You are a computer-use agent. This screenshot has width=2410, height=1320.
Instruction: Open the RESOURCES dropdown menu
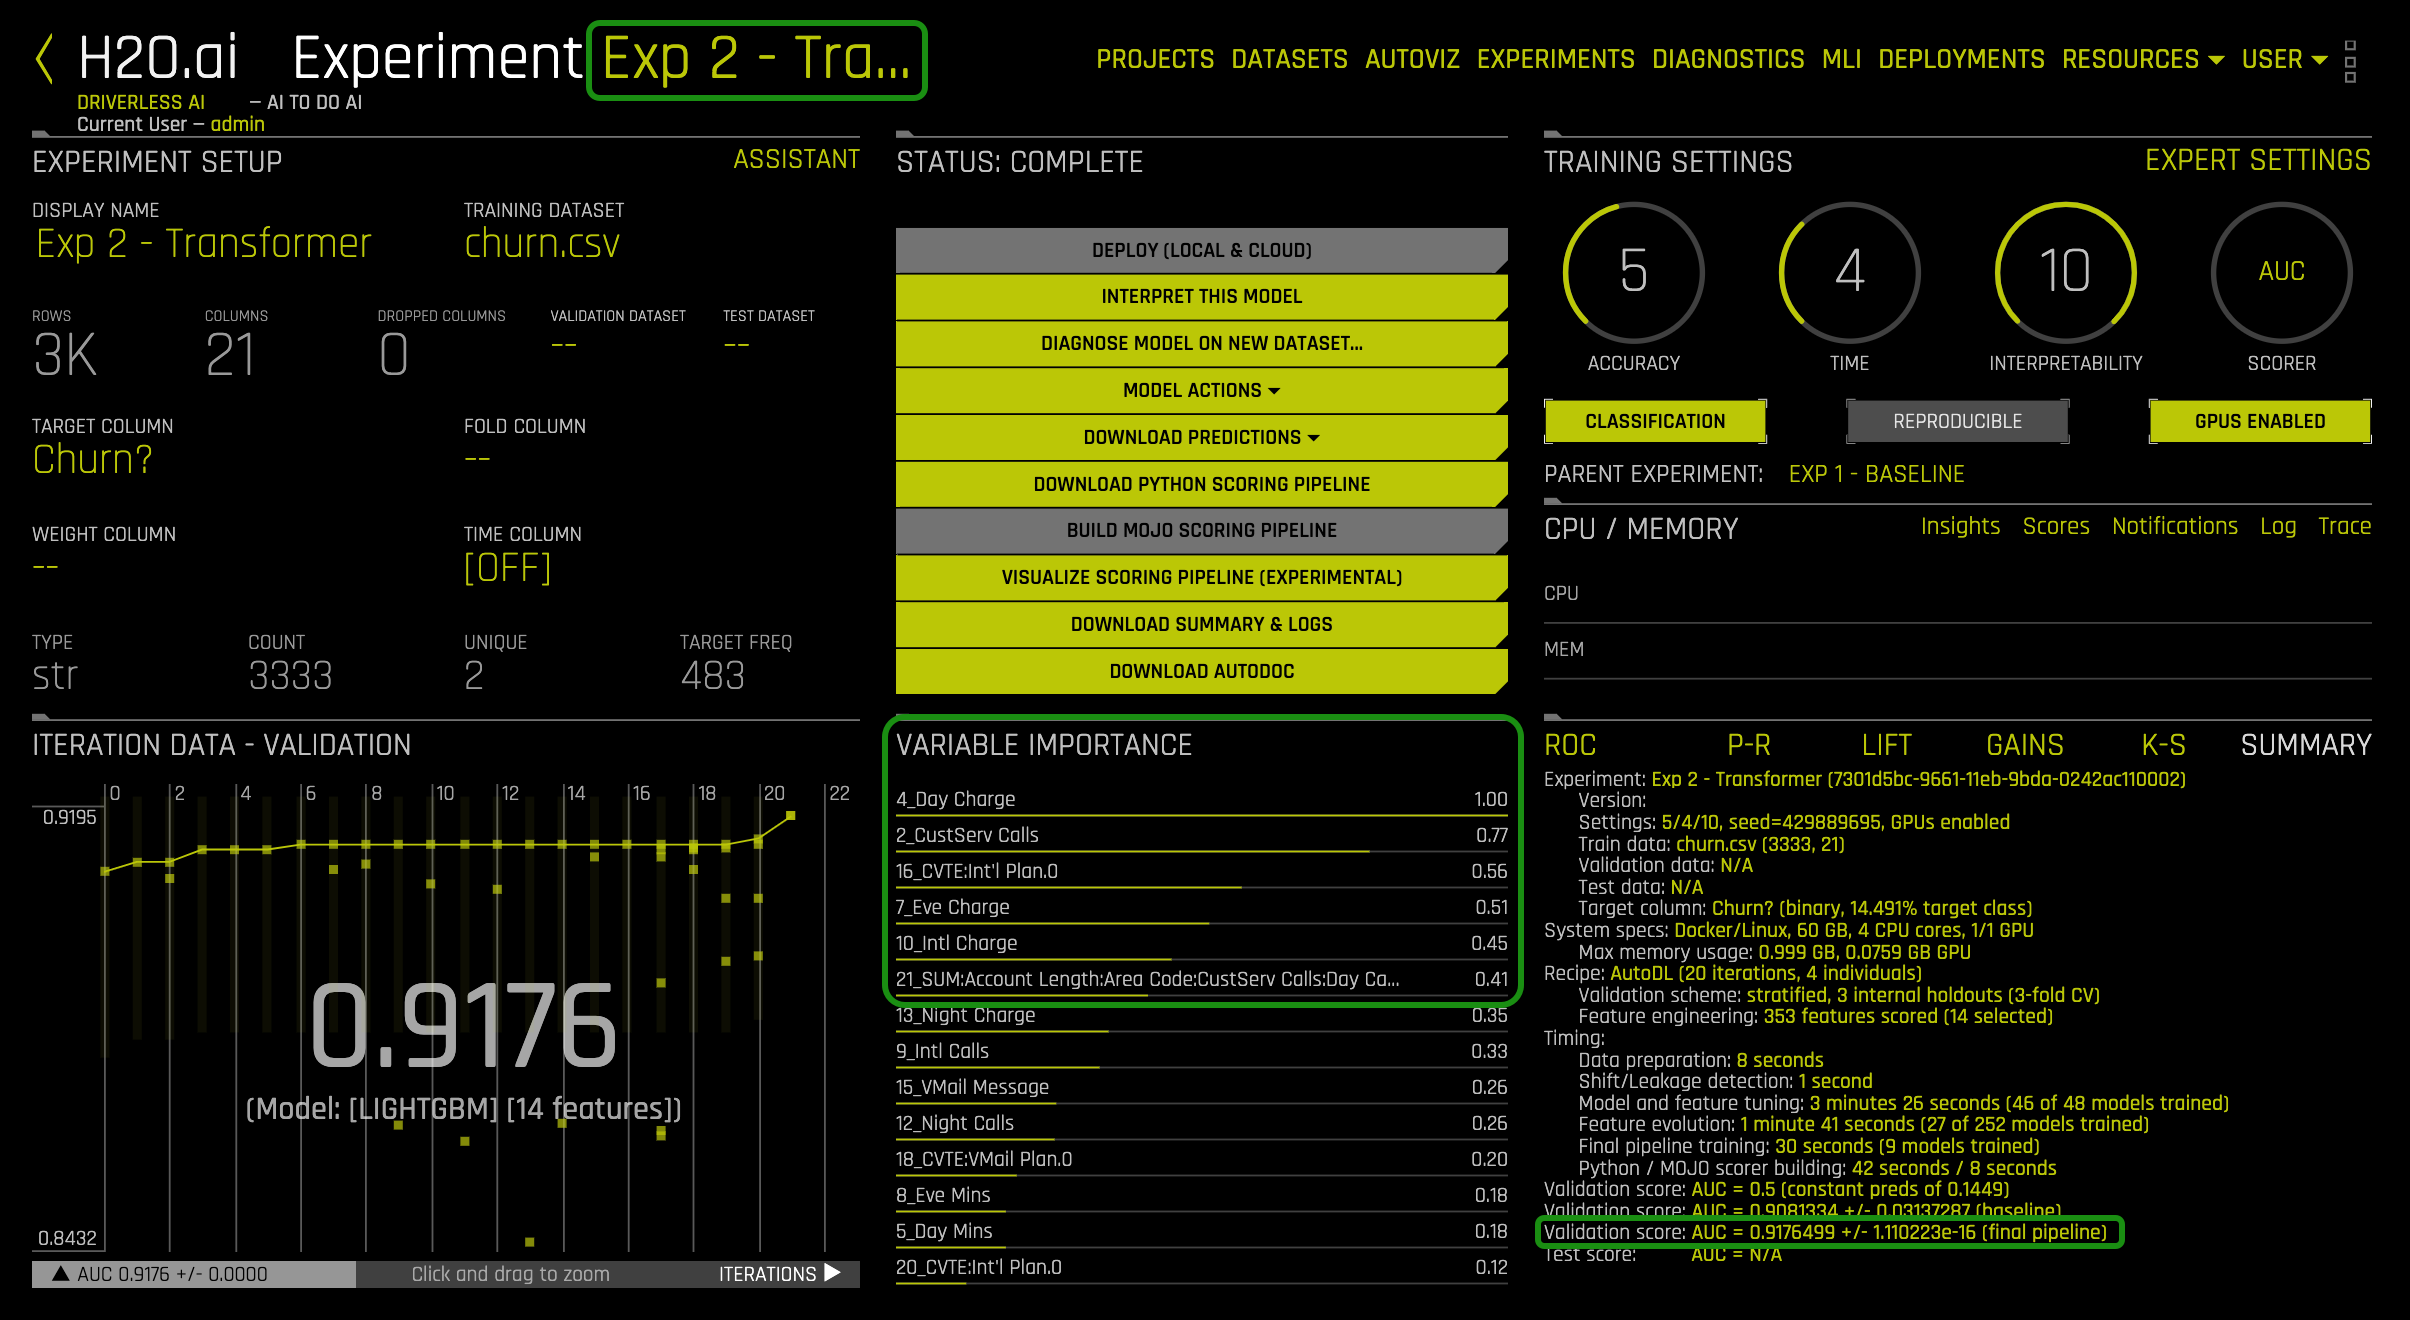click(x=2142, y=59)
